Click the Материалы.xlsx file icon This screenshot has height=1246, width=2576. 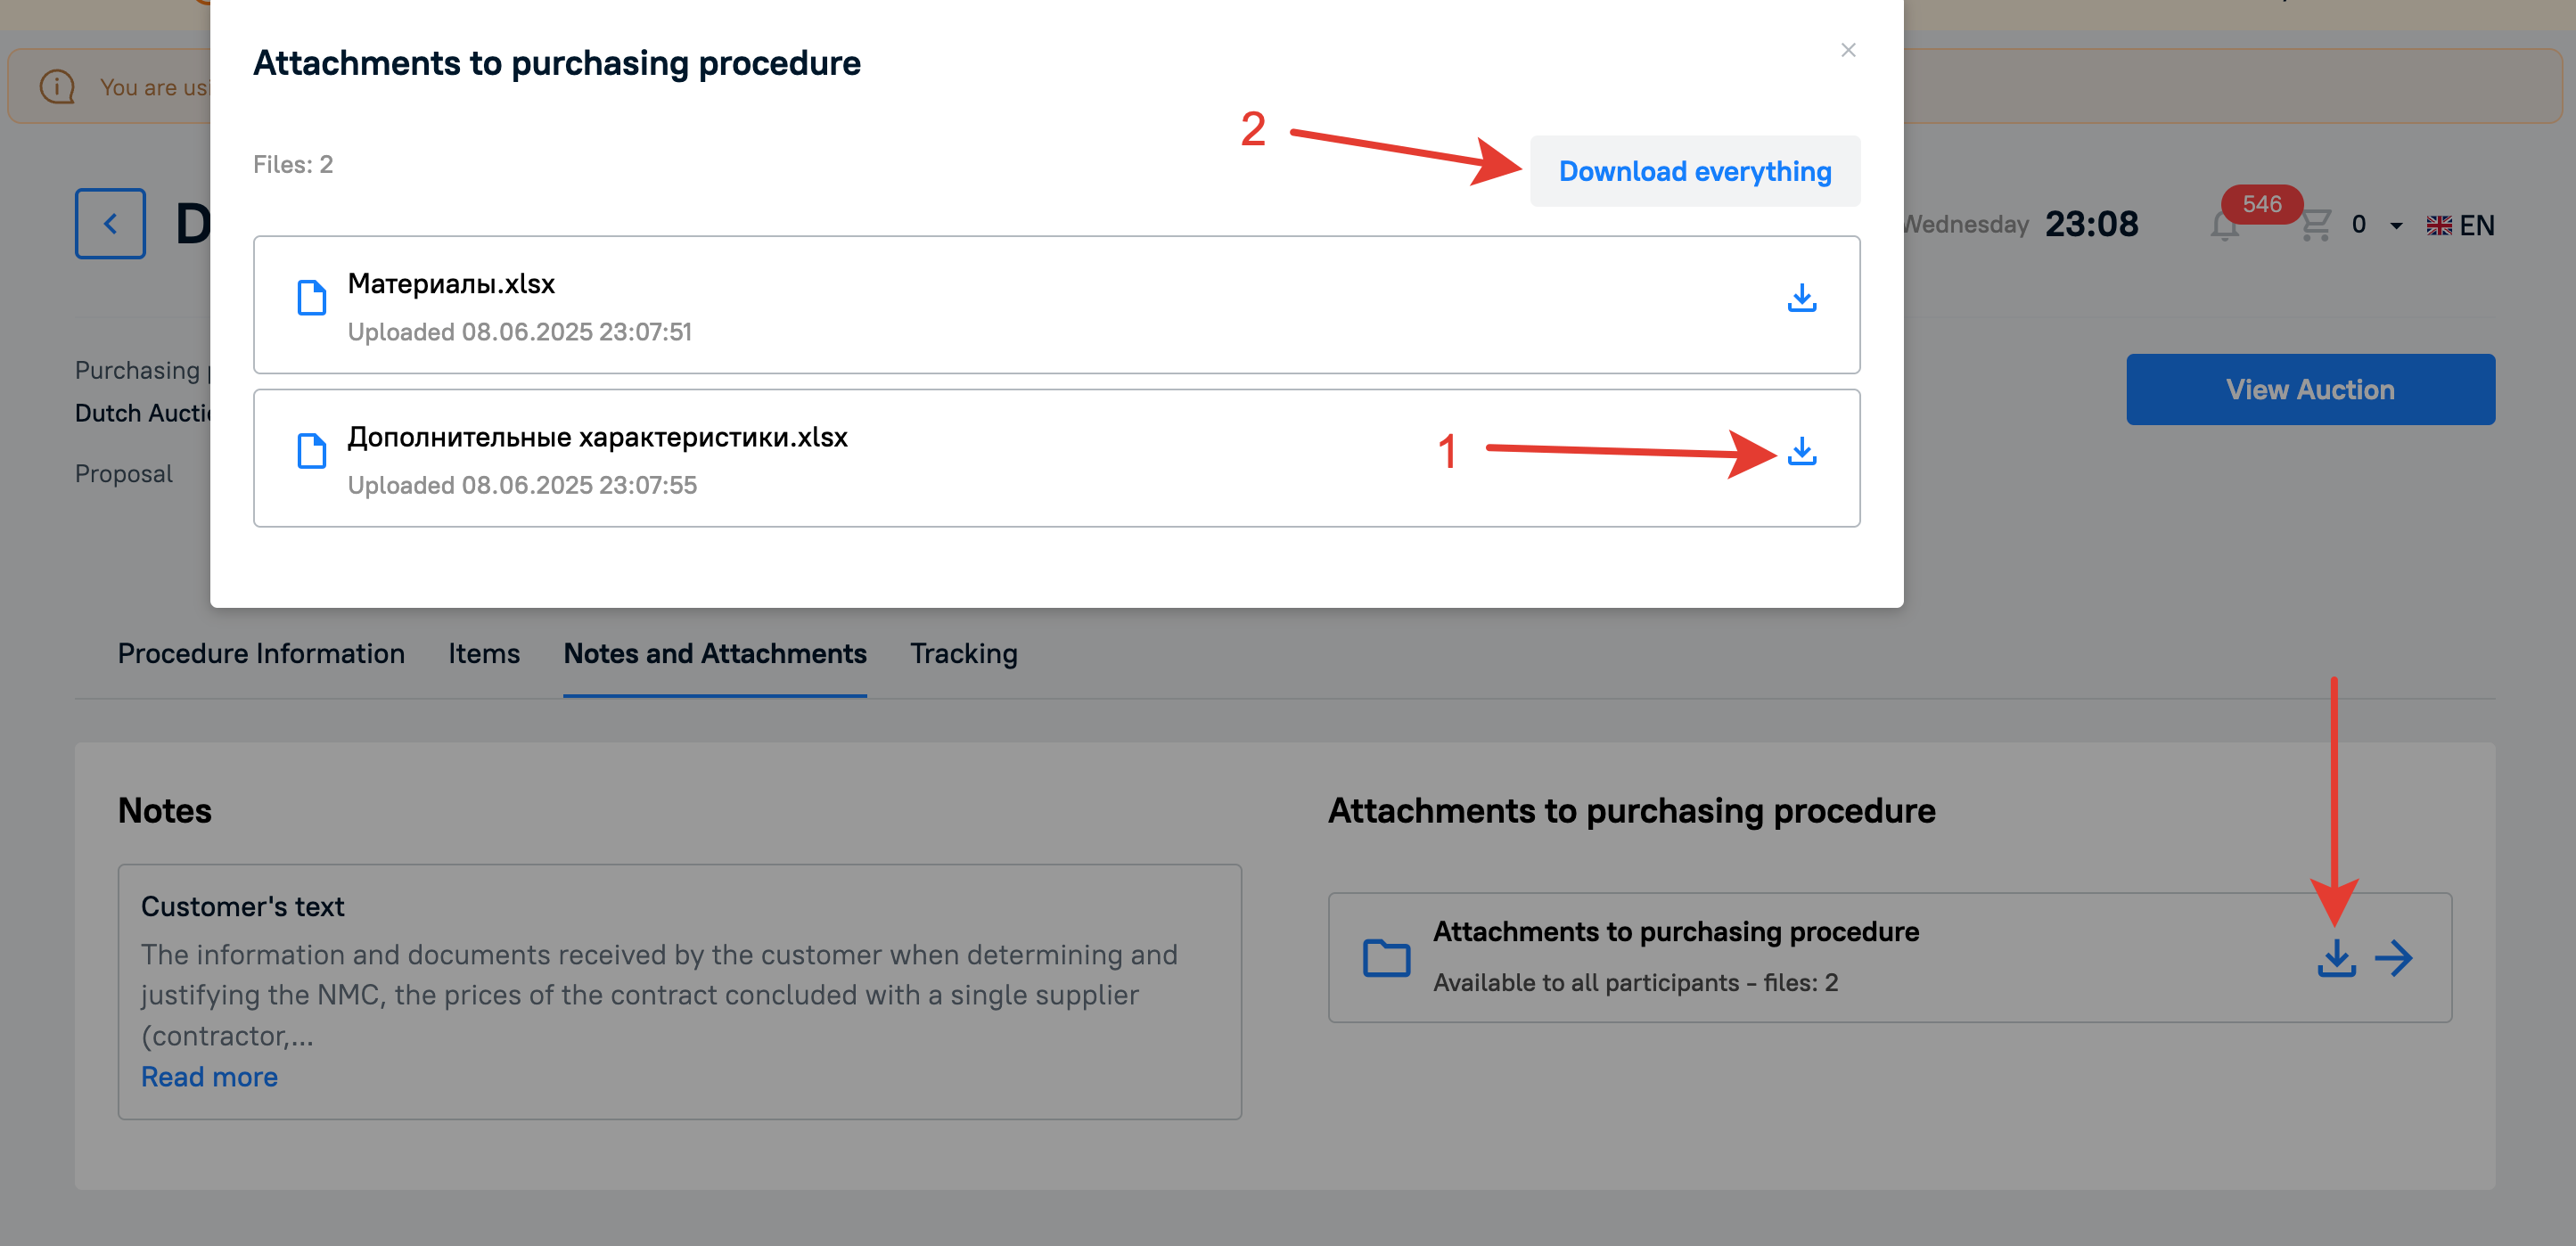pos(312,298)
